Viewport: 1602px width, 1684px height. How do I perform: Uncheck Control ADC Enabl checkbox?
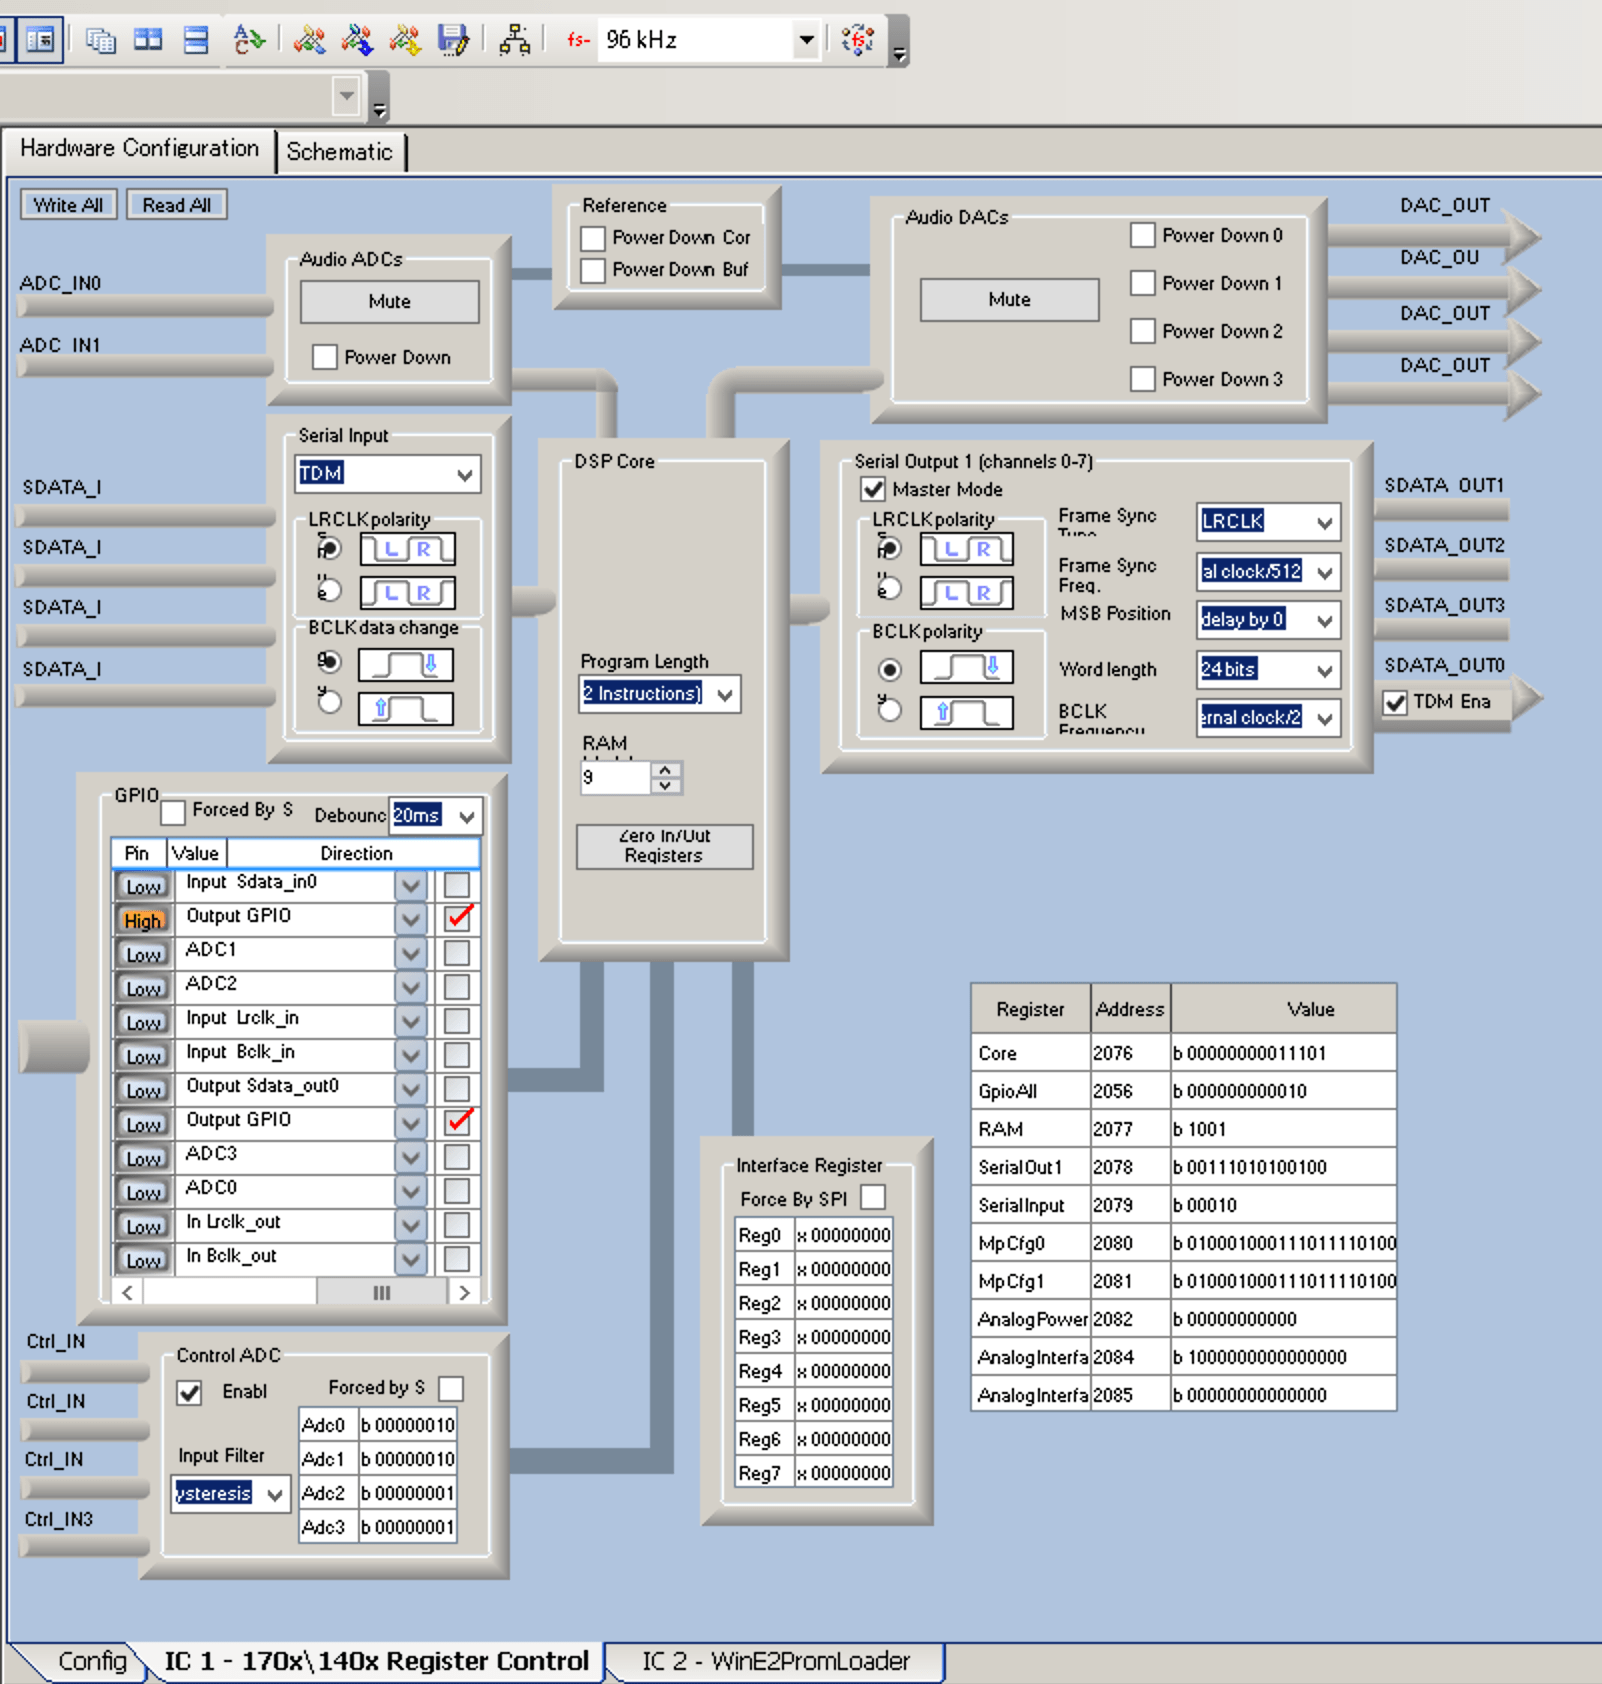pyautogui.click(x=189, y=1392)
